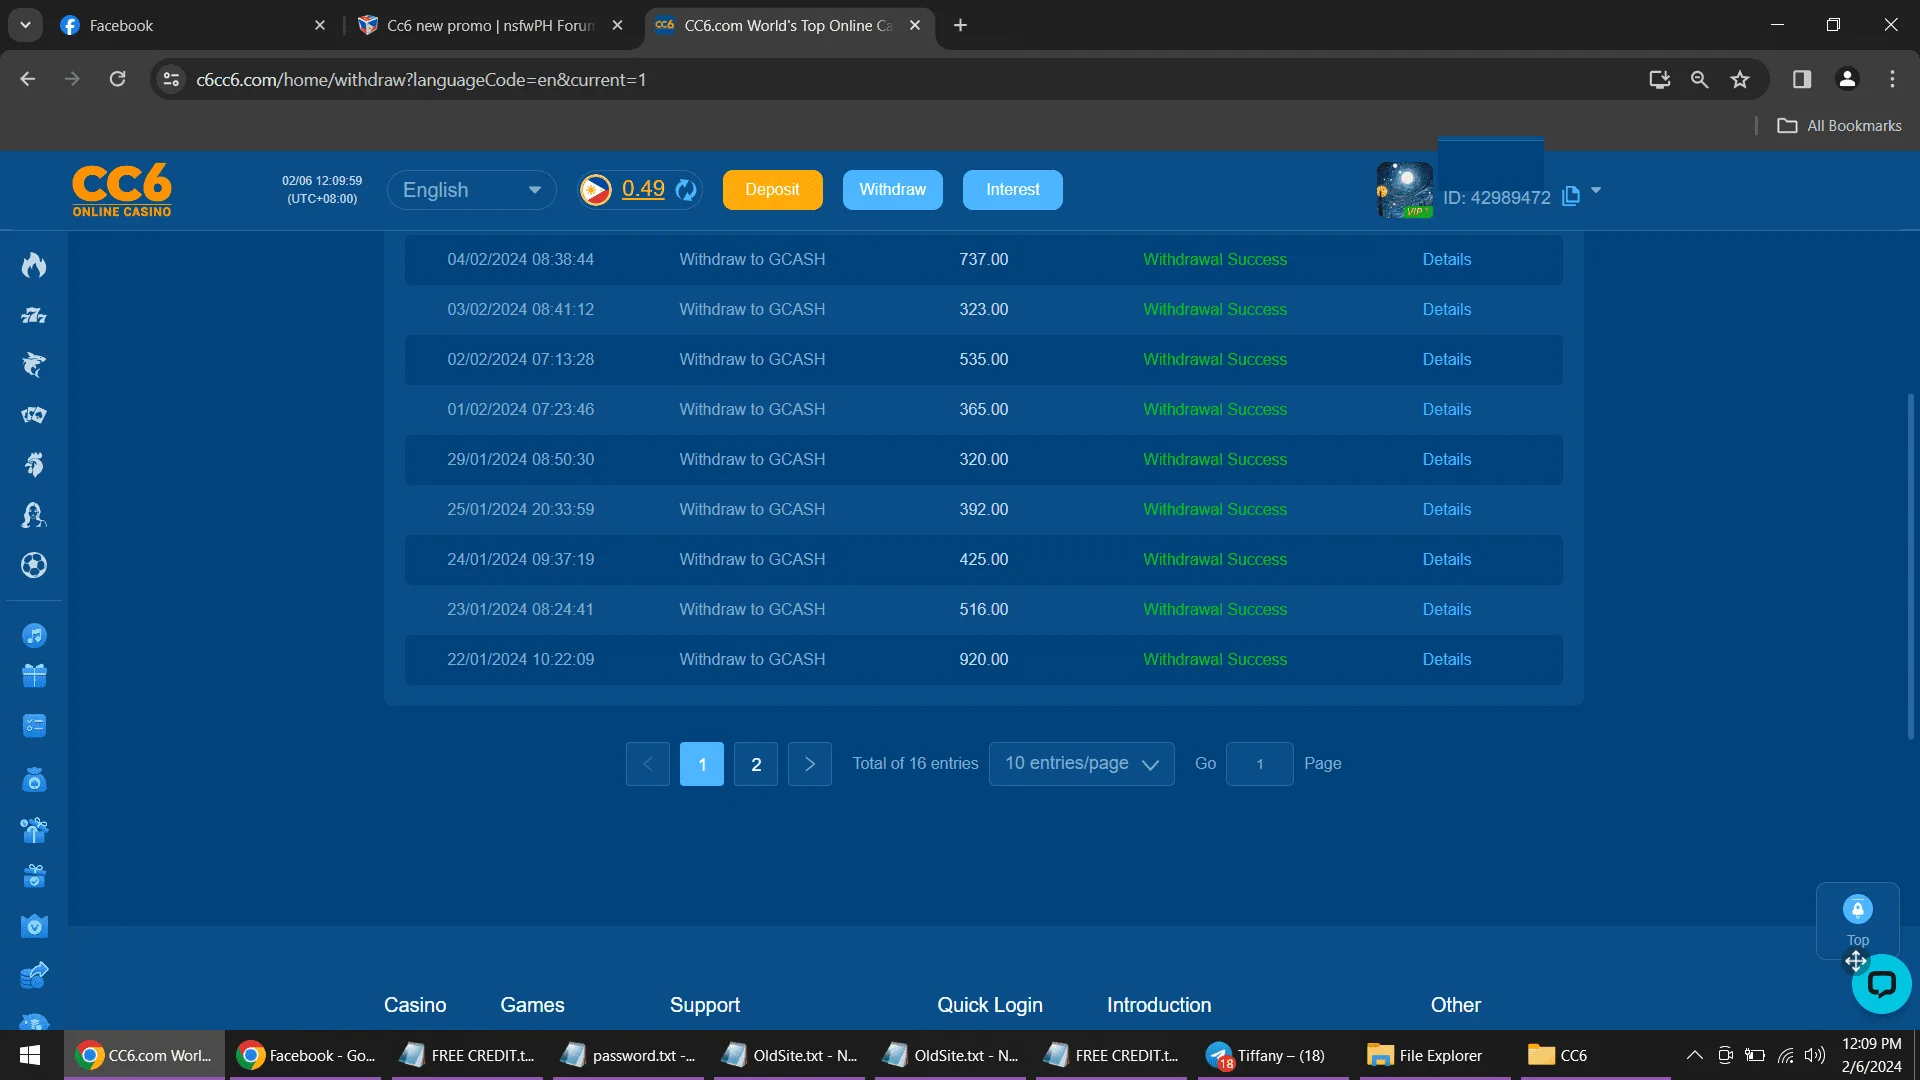Click the Withdraw button
The width and height of the screenshot is (1920, 1080).
tap(892, 190)
